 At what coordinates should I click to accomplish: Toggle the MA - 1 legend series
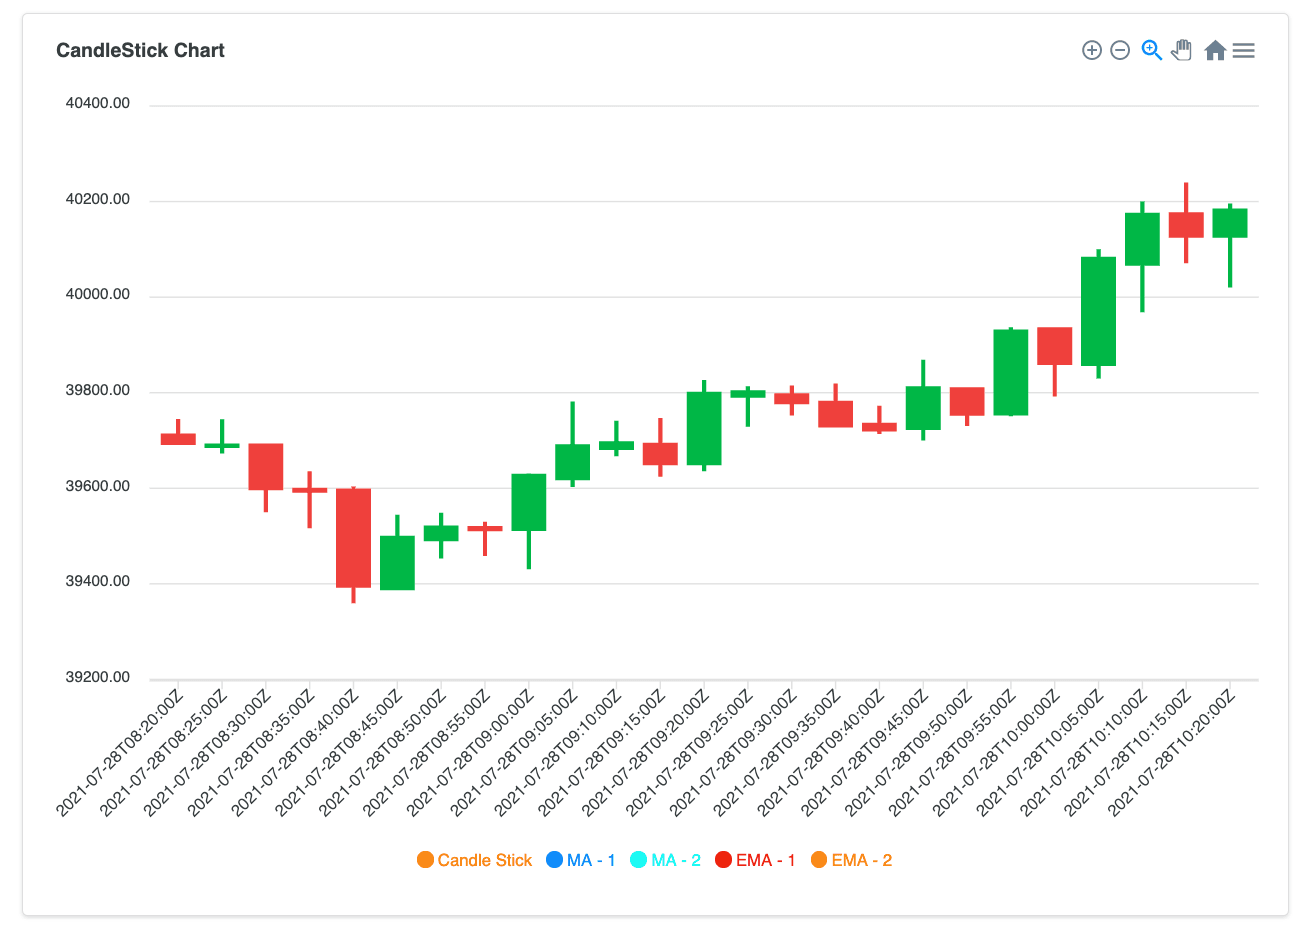pos(581,860)
